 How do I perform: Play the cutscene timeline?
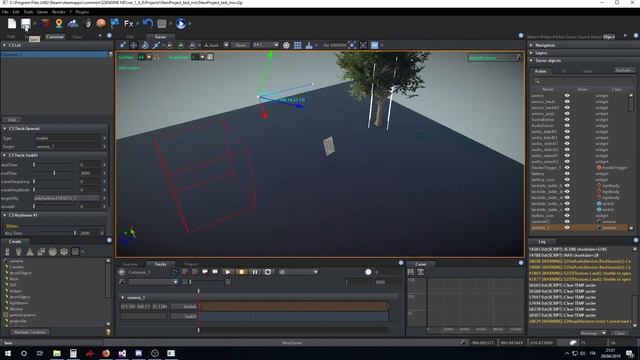tap(228, 272)
